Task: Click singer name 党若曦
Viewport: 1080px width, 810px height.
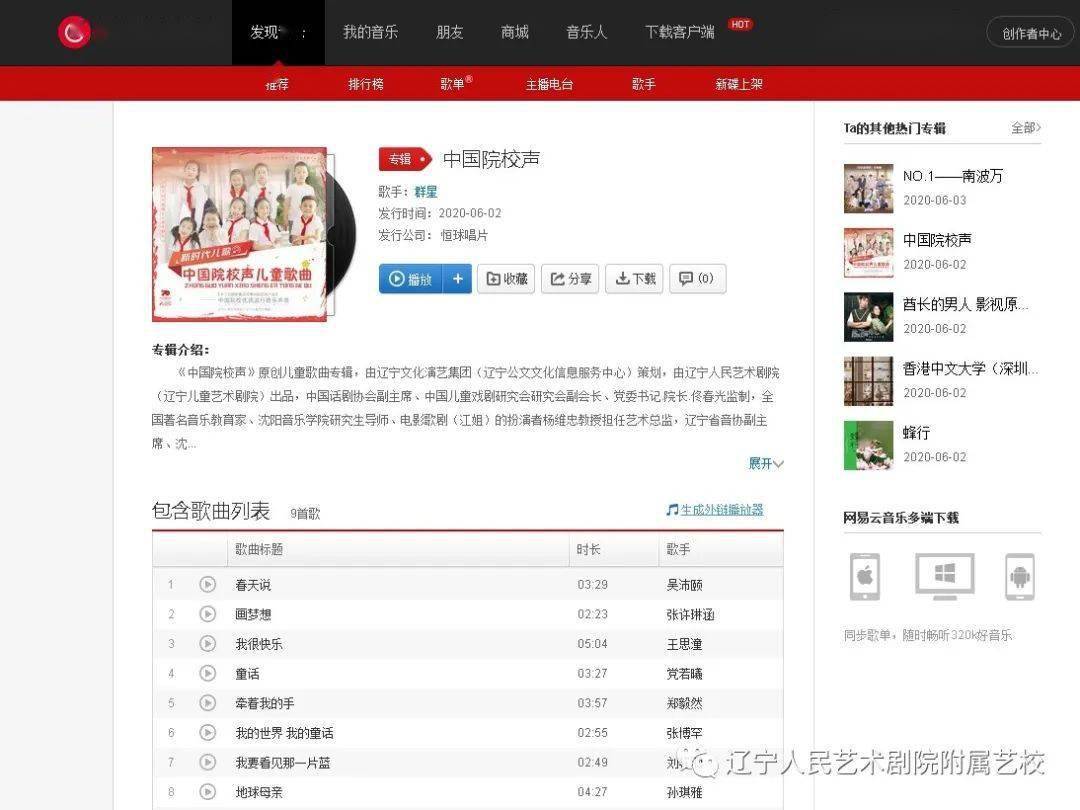Action: (x=684, y=674)
